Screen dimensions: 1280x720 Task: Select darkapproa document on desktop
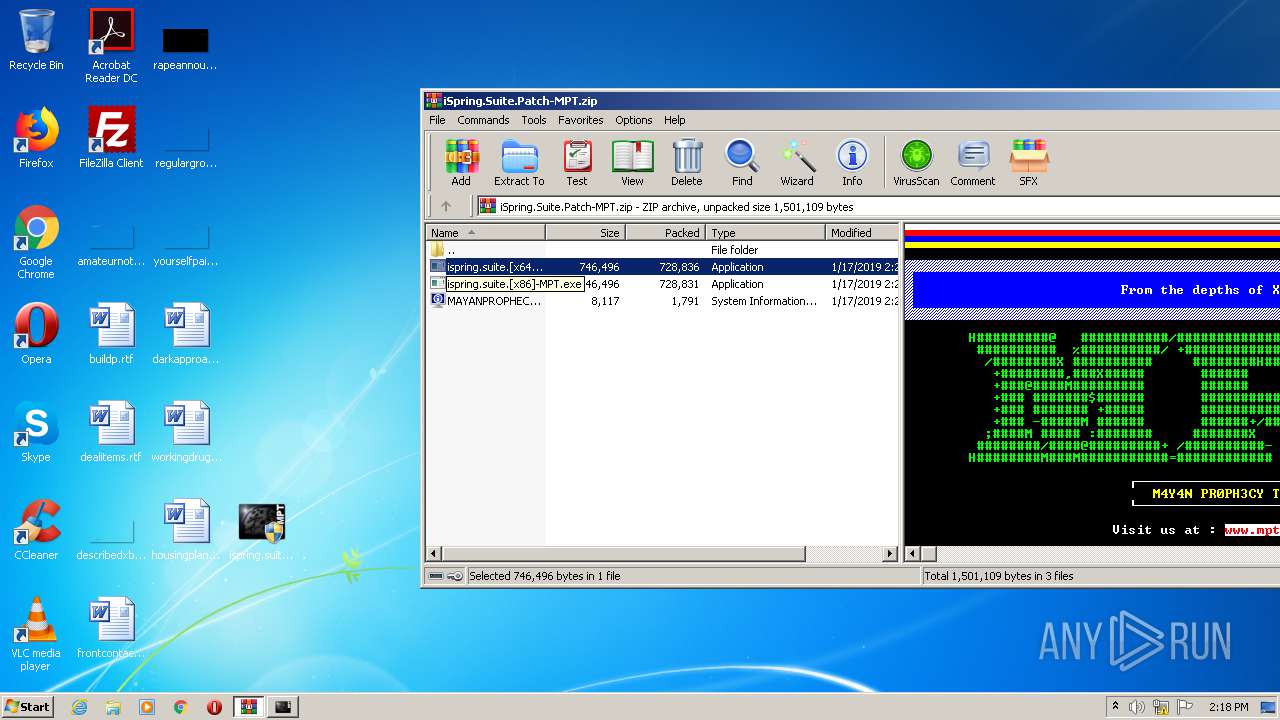pyautogui.click(x=186, y=334)
